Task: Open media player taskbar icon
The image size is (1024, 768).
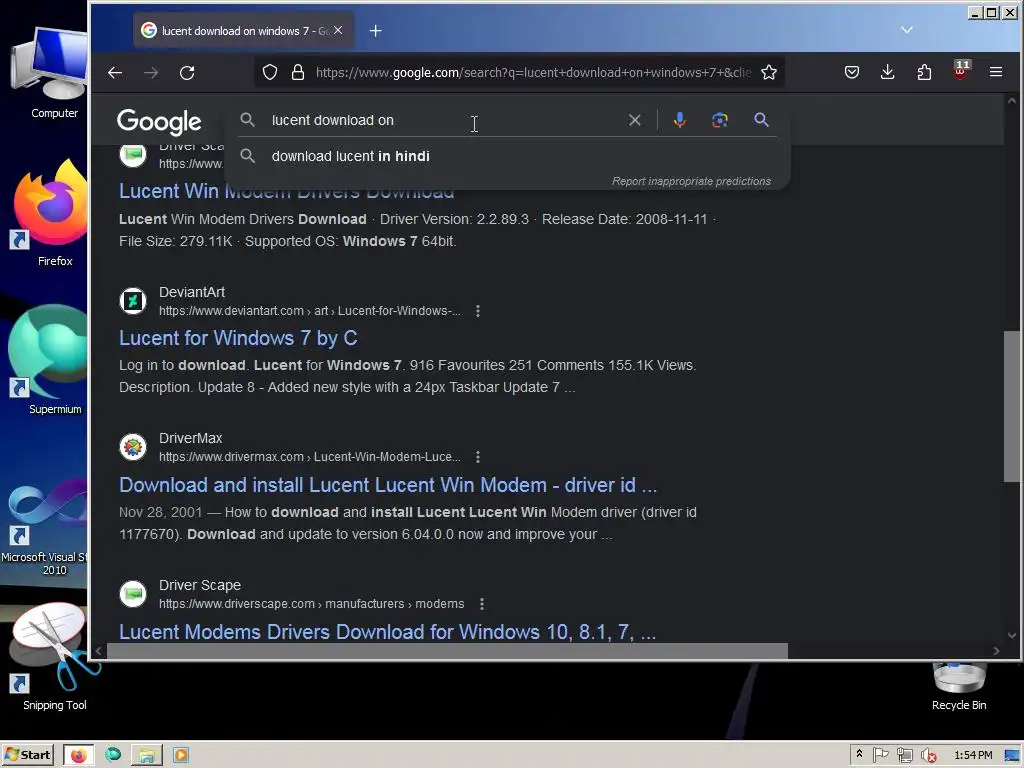Action: click(x=181, y=755)
